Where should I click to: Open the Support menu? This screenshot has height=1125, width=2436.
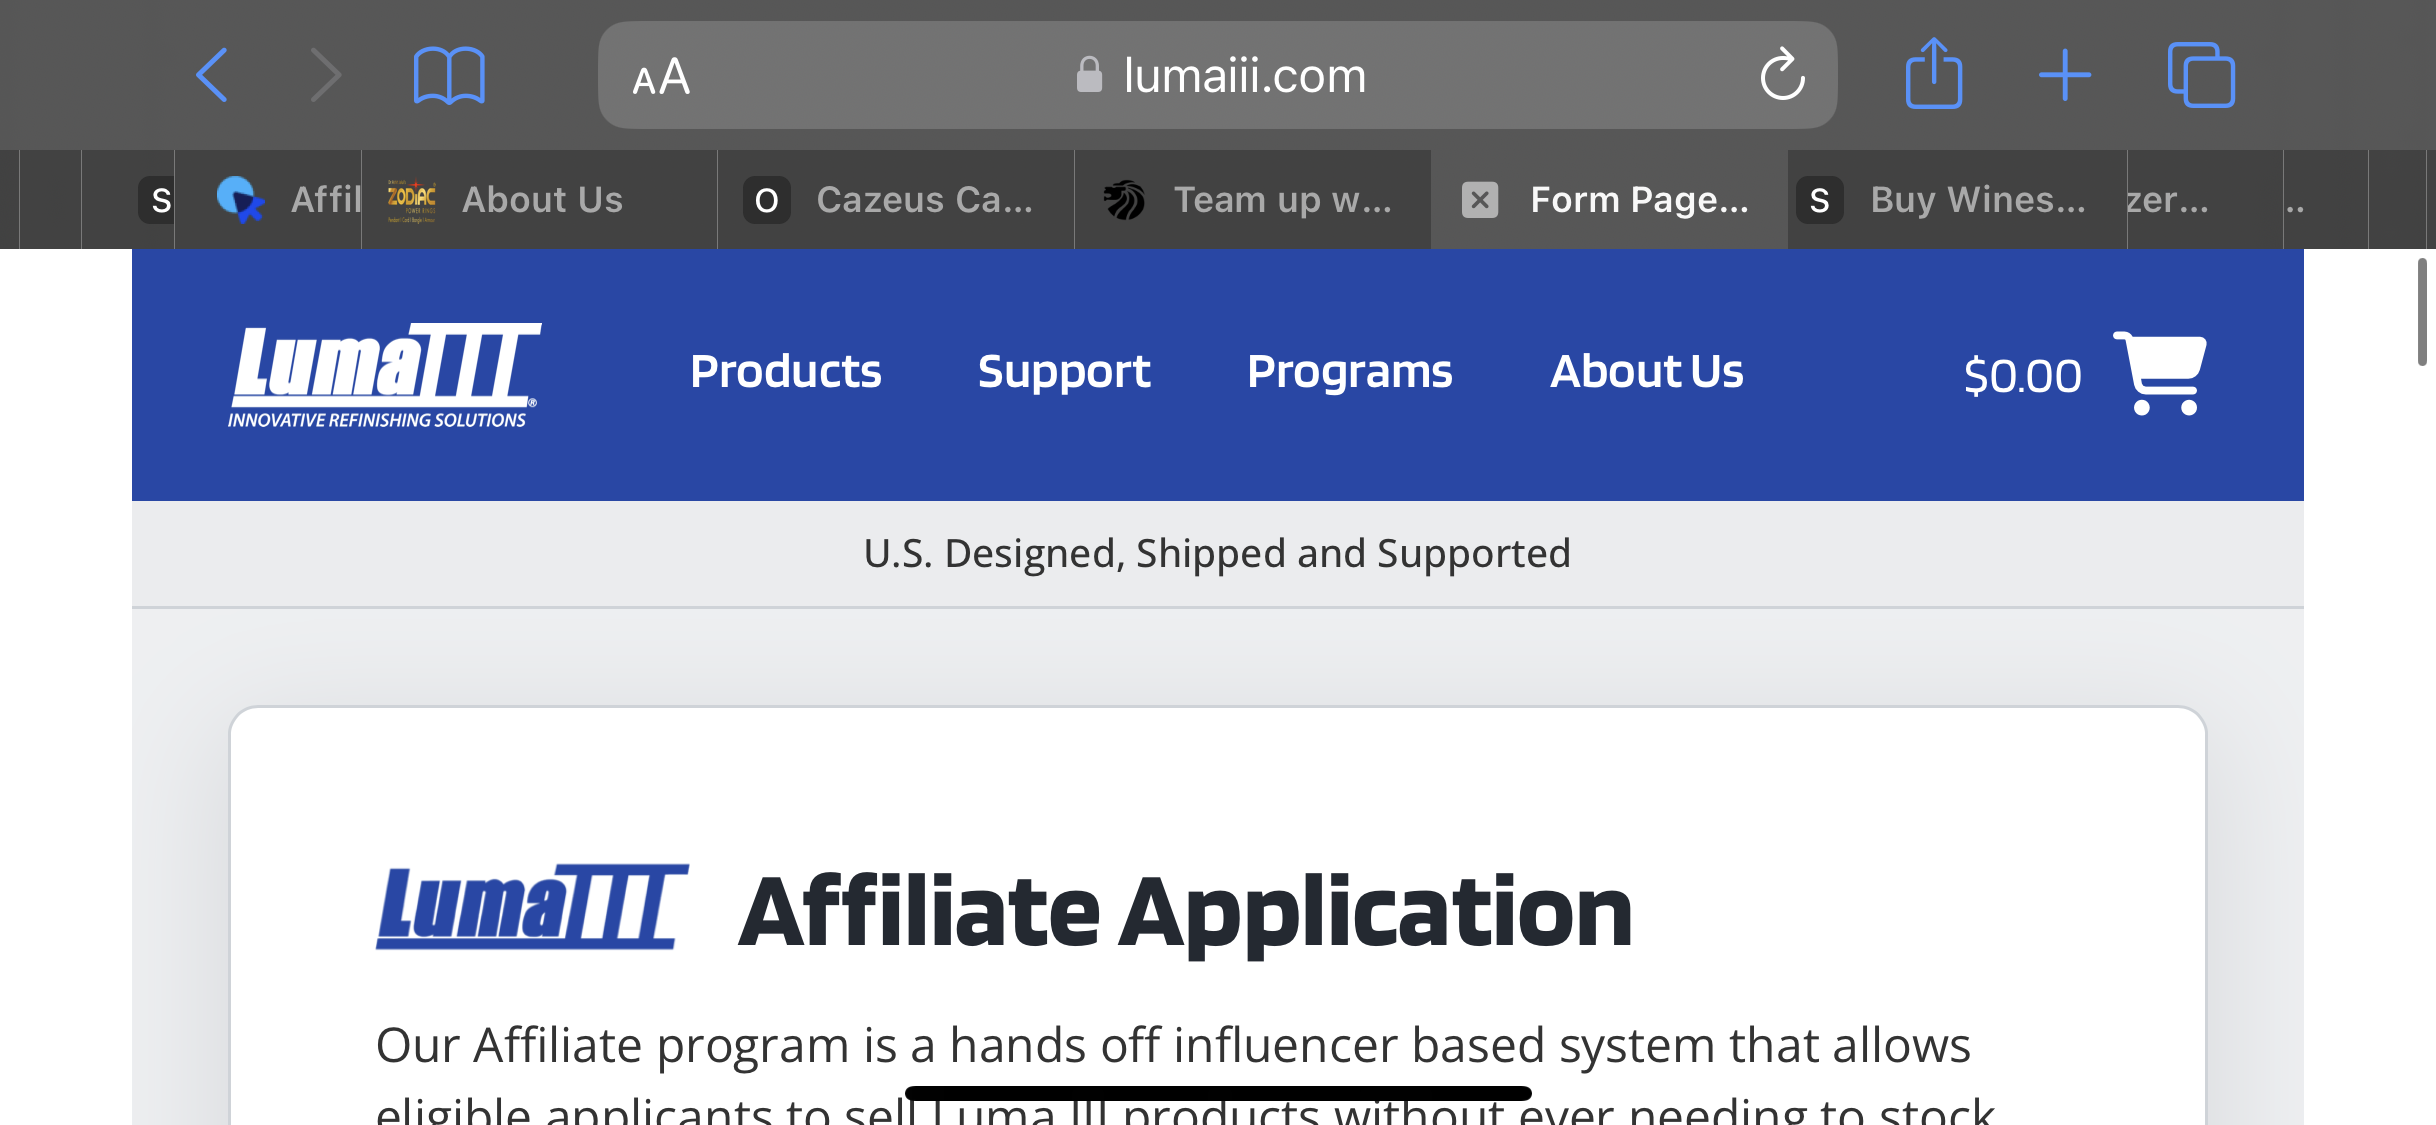tap(1064, 372)
